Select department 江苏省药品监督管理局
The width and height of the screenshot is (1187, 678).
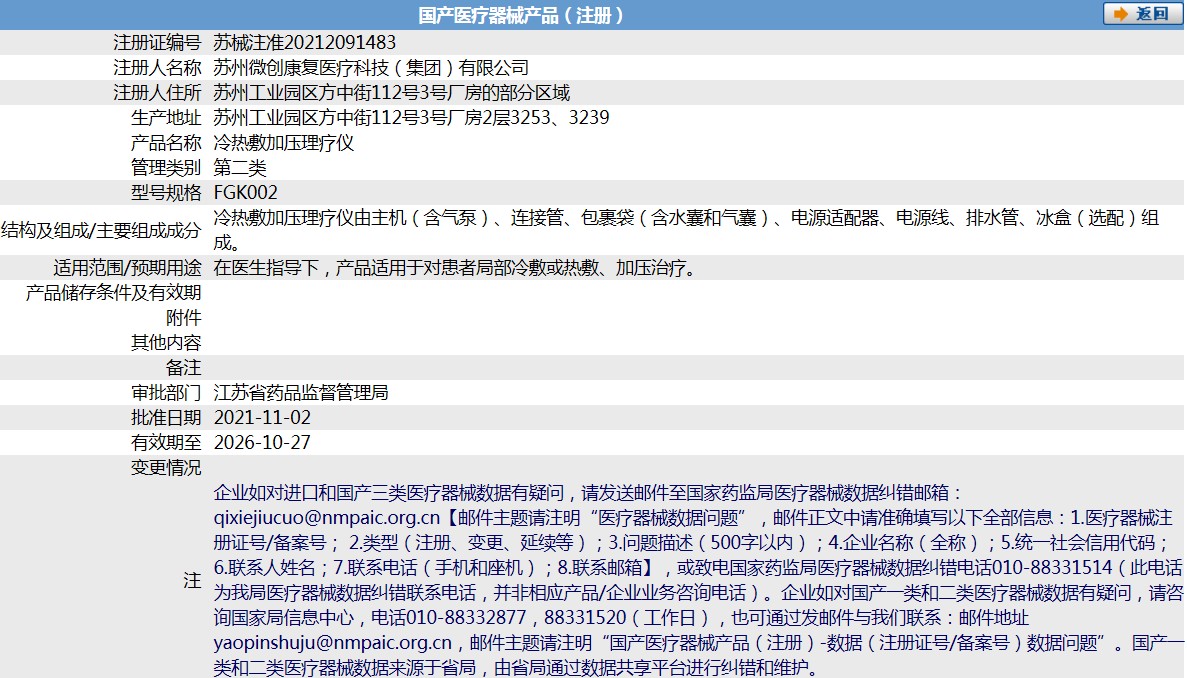(x=301, y=392)
